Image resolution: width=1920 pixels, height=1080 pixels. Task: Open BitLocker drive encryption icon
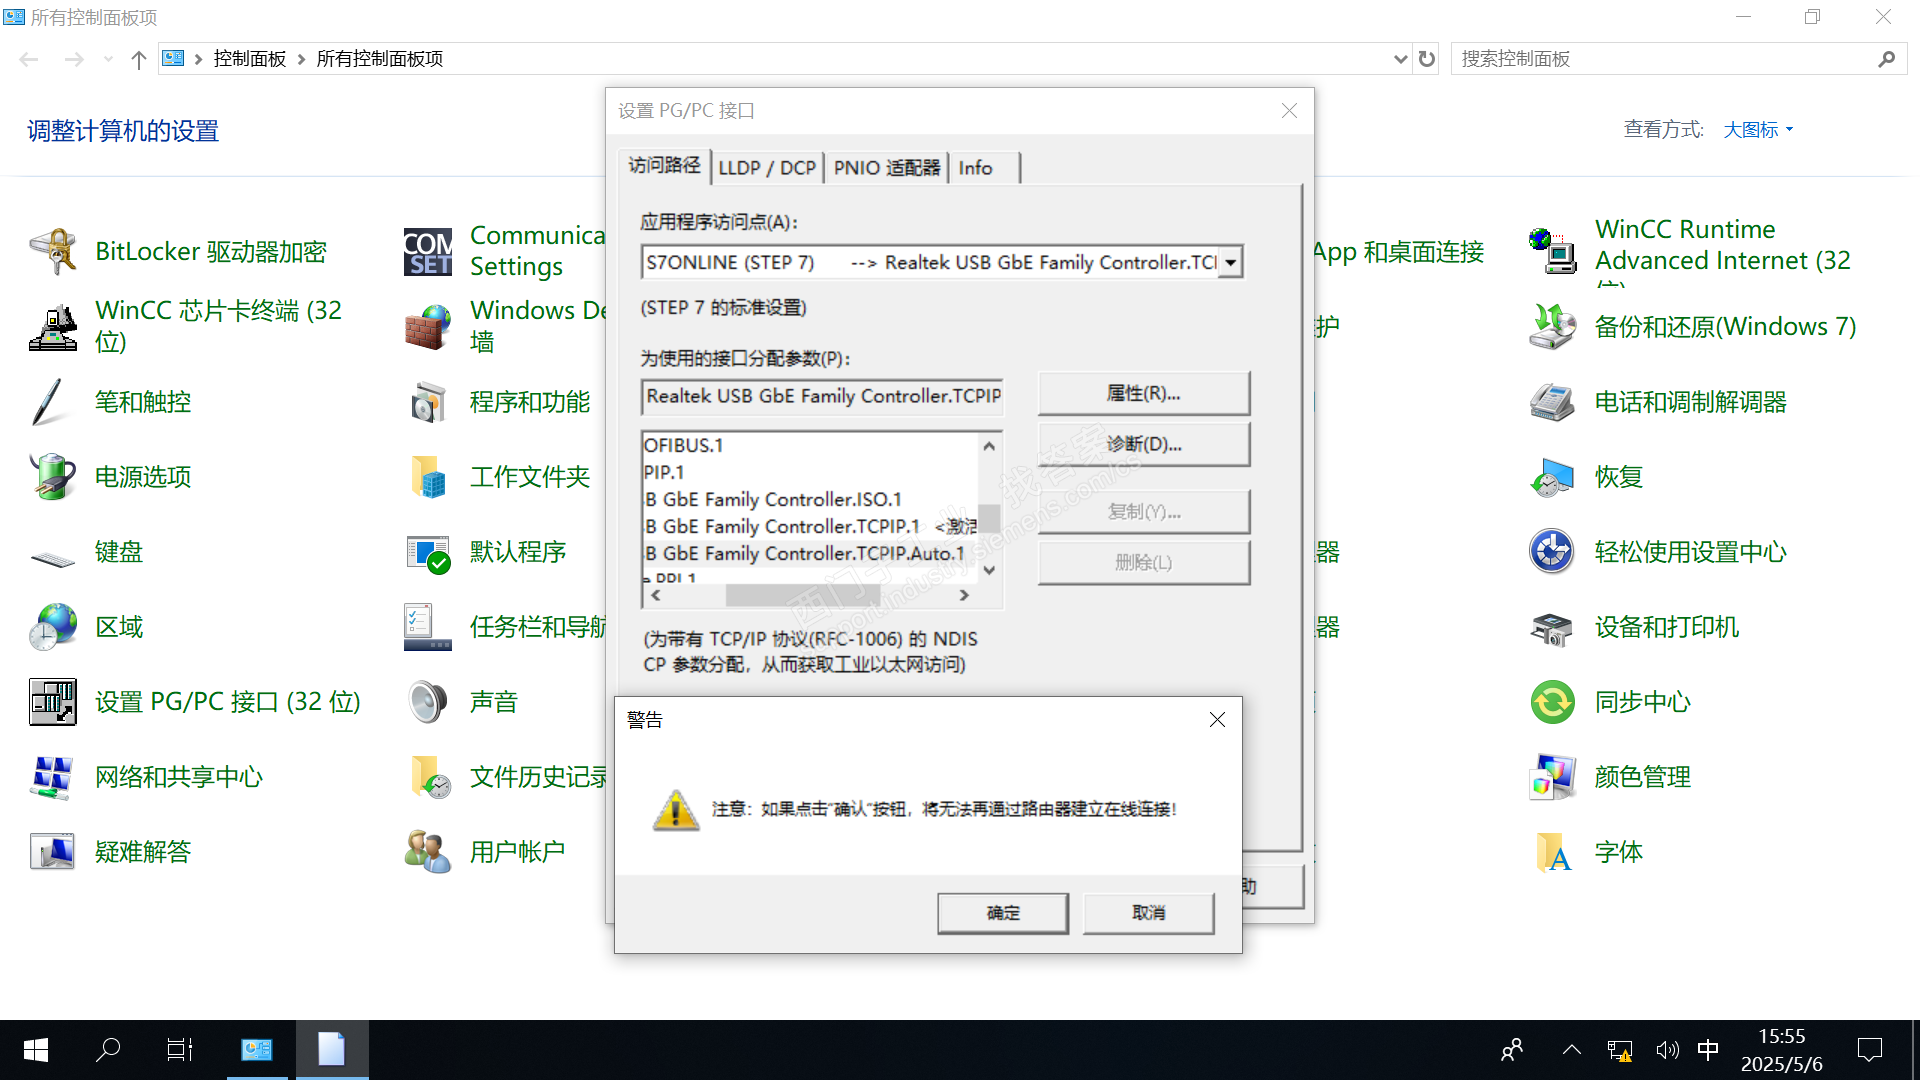pyautogui.click(x=53, y=252)
